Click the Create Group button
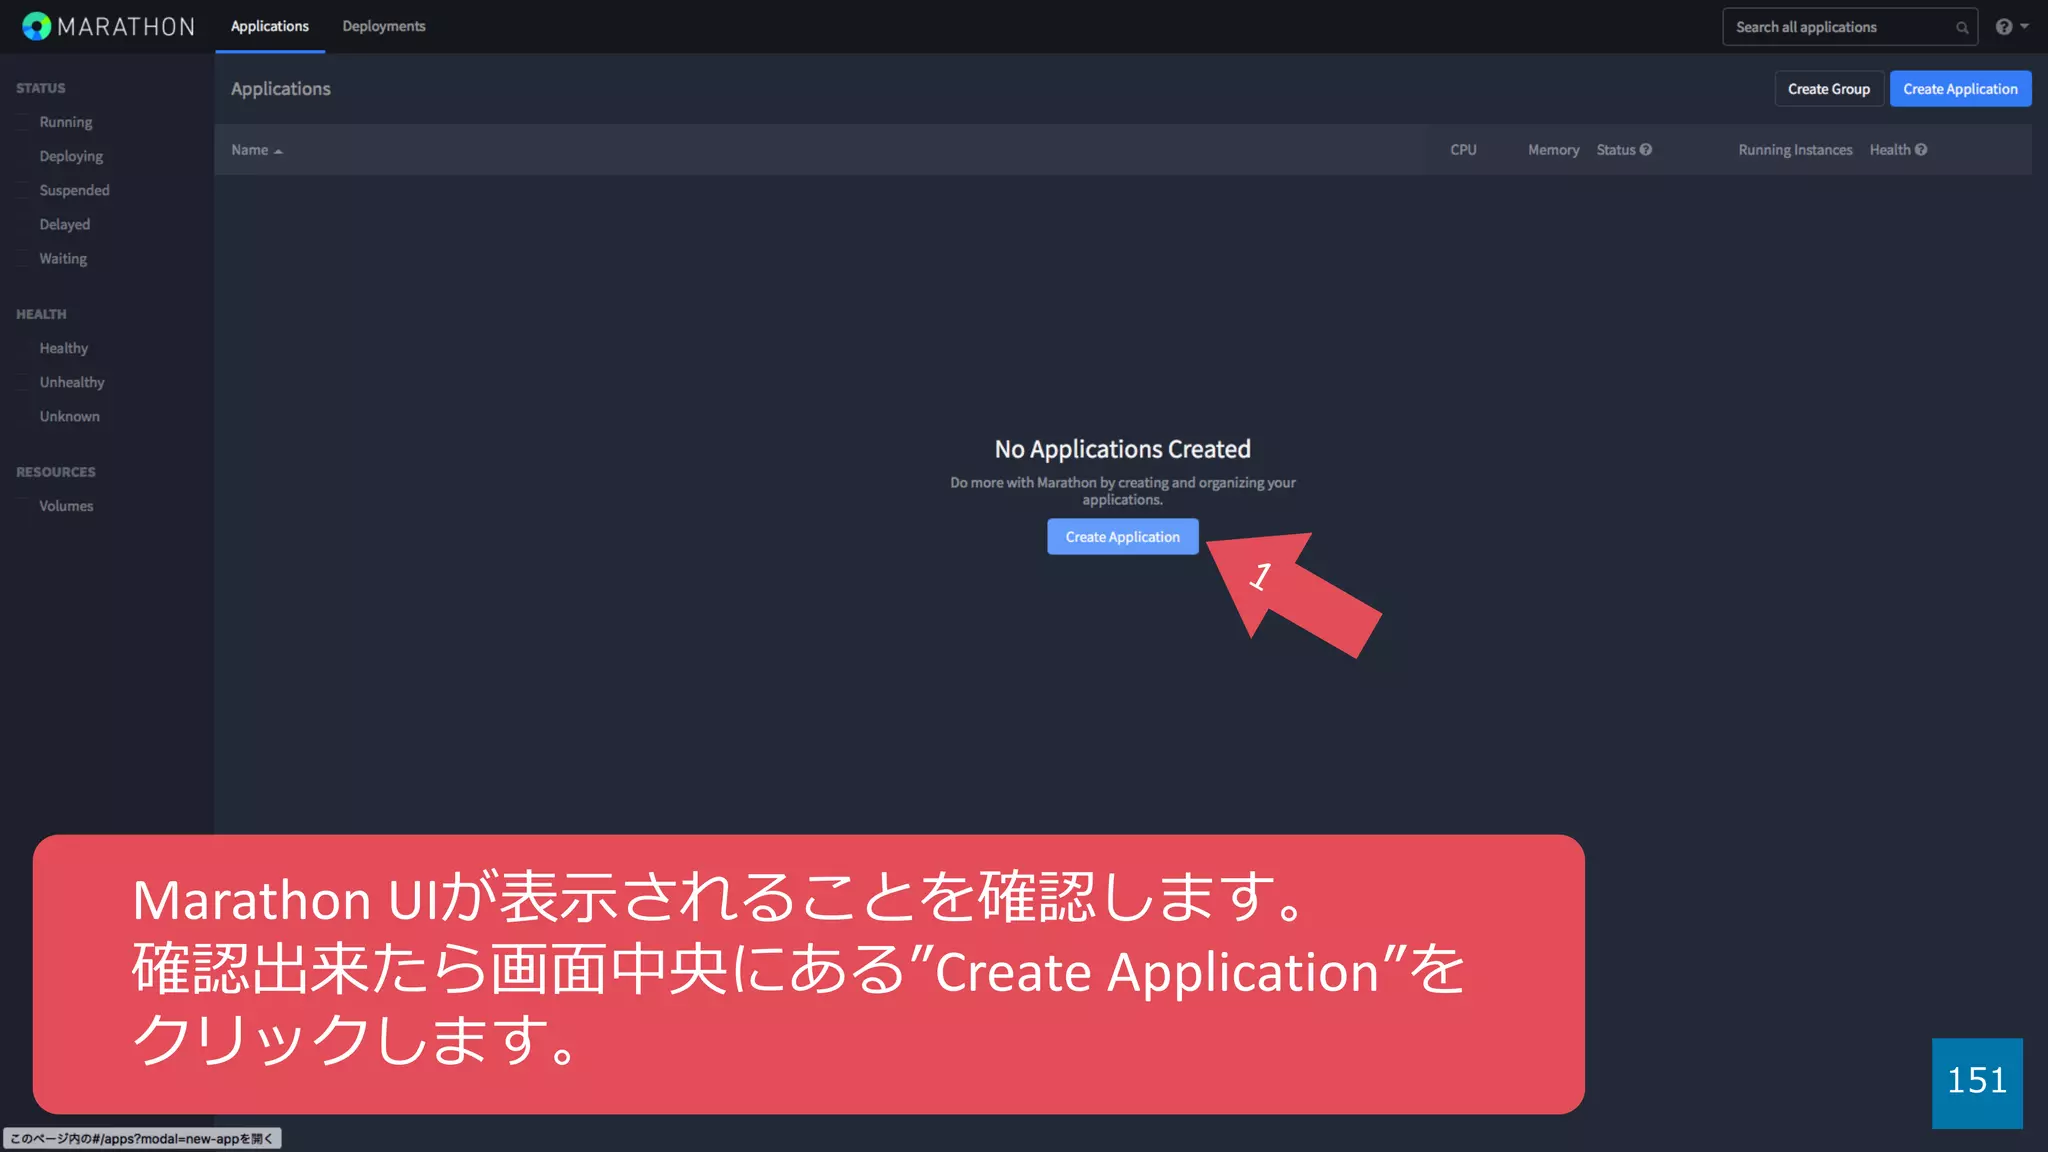This screenshot has width=2048, height=1152. pyautogui.click(x=1829, y=89)
